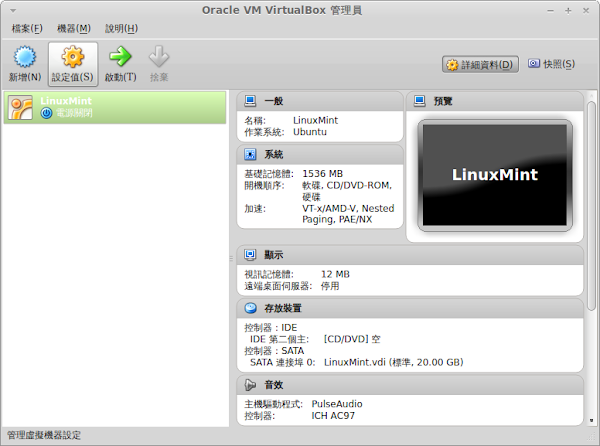
Task: Click the Display (顯示) section header title
Action: point(274,255)
